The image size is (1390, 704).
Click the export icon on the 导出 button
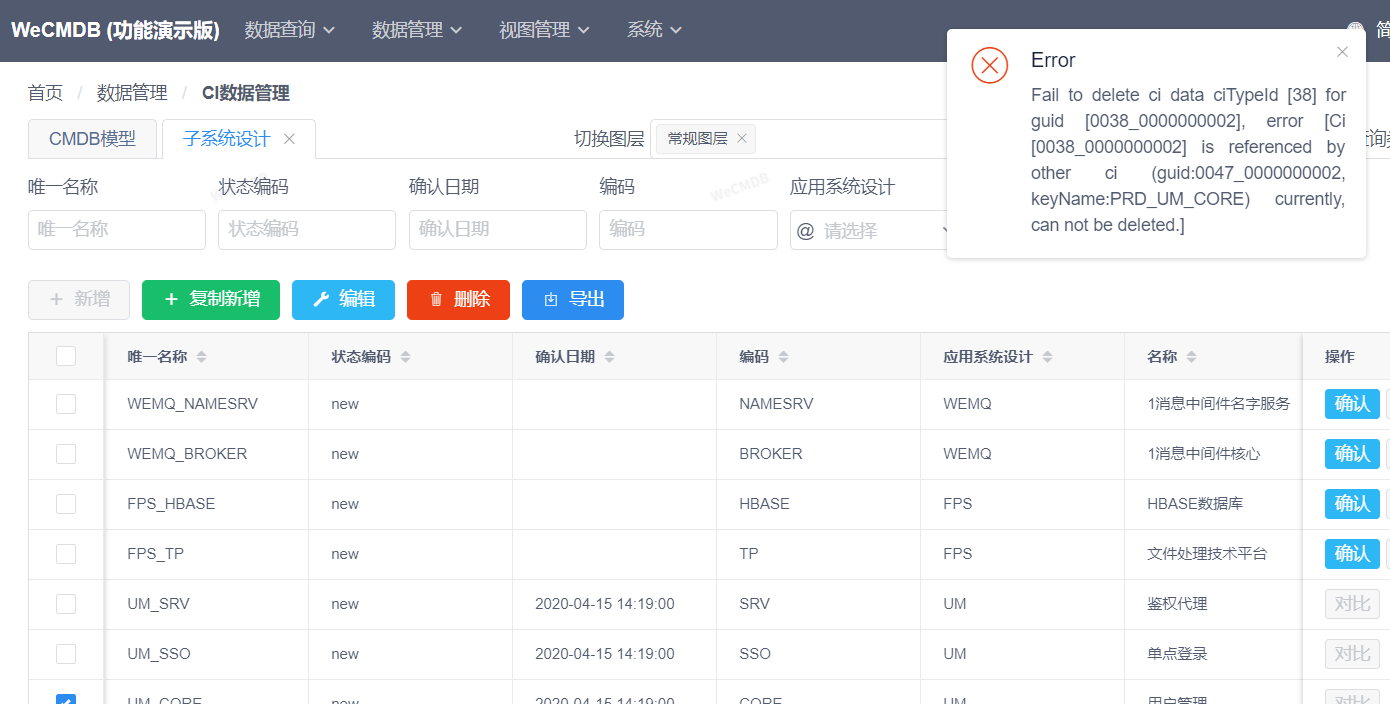[x=551, y=298]
